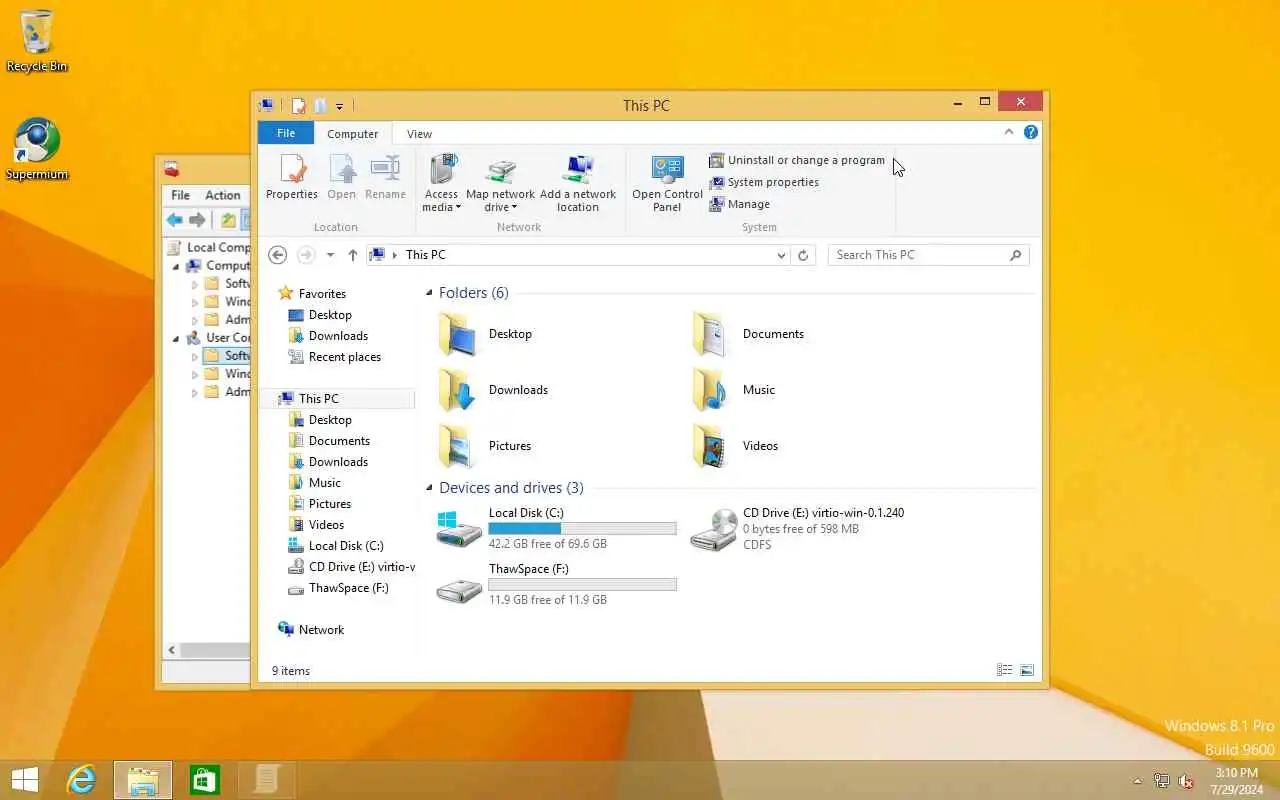Open Customize Quick Access Toolbar arrow
Viewport: 1280px width, 800px height.
(339, 106)
